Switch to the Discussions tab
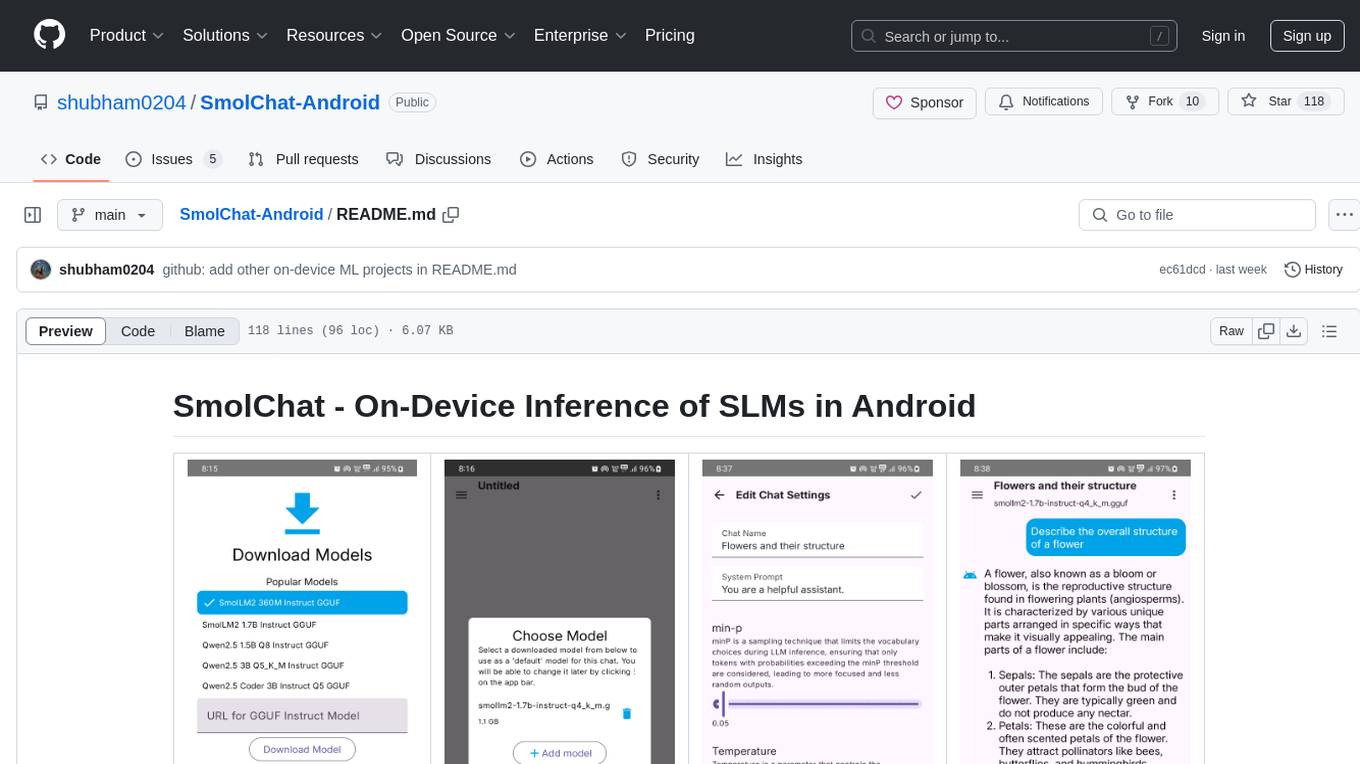The height and width of the screenshot is (764, 1360). (438, 159)
